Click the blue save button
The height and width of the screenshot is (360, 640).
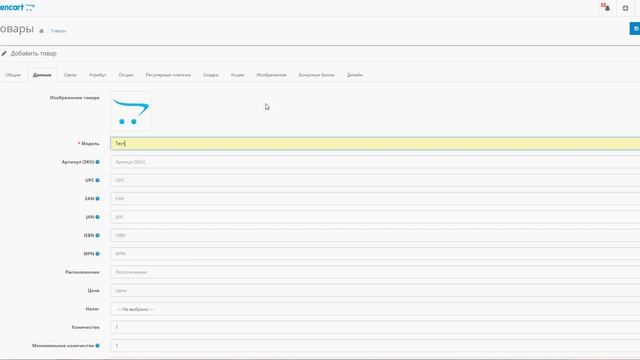635,29
